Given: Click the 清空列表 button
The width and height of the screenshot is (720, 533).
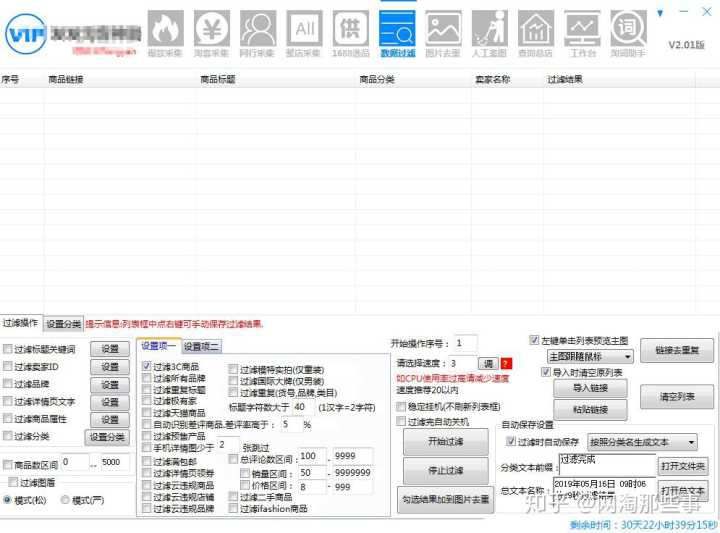Looking at the screenshot, I should tap(676, 397).
